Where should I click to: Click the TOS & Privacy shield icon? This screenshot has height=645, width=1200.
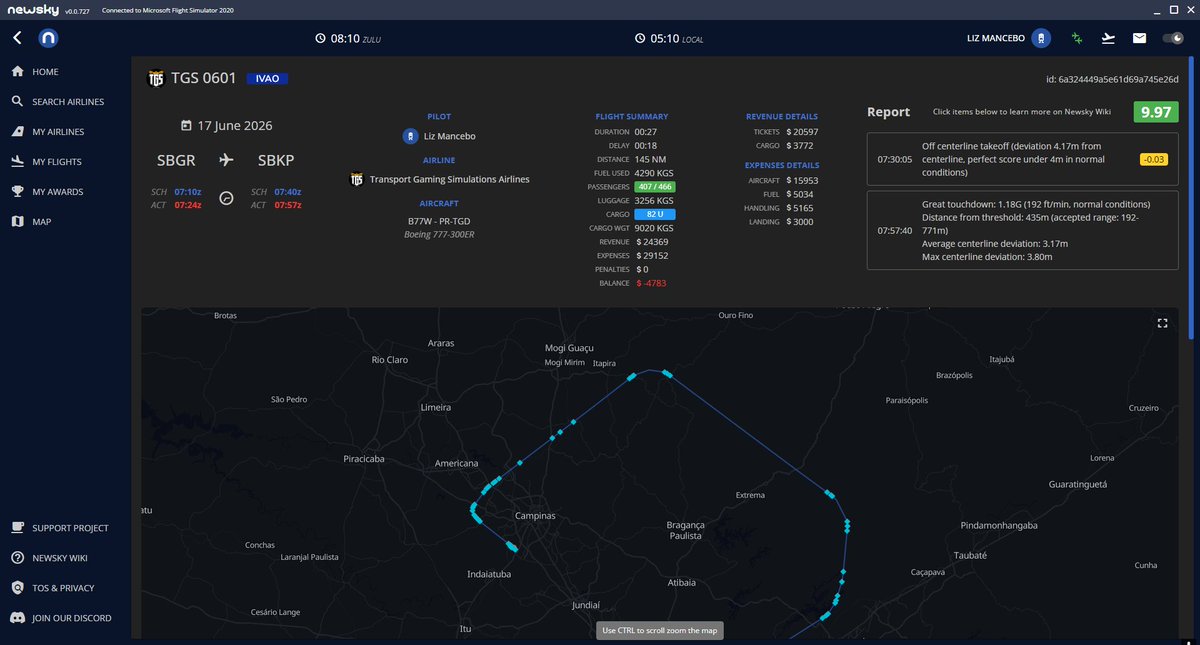(17, 588)
